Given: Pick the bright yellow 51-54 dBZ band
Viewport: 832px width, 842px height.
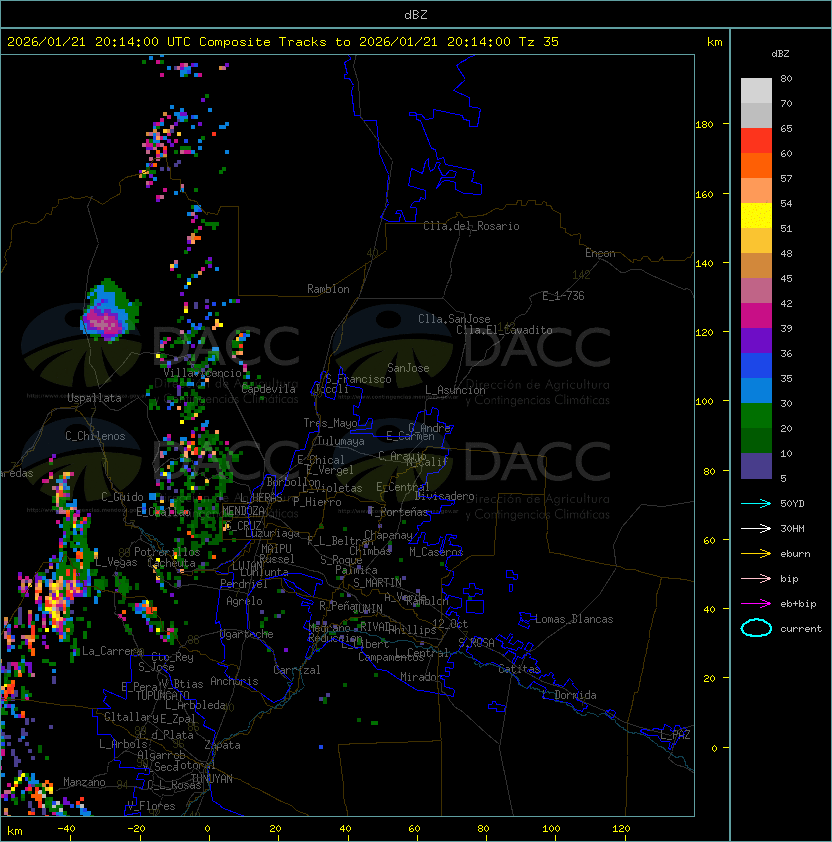Looking at the screenshot, I should [756, 215].
